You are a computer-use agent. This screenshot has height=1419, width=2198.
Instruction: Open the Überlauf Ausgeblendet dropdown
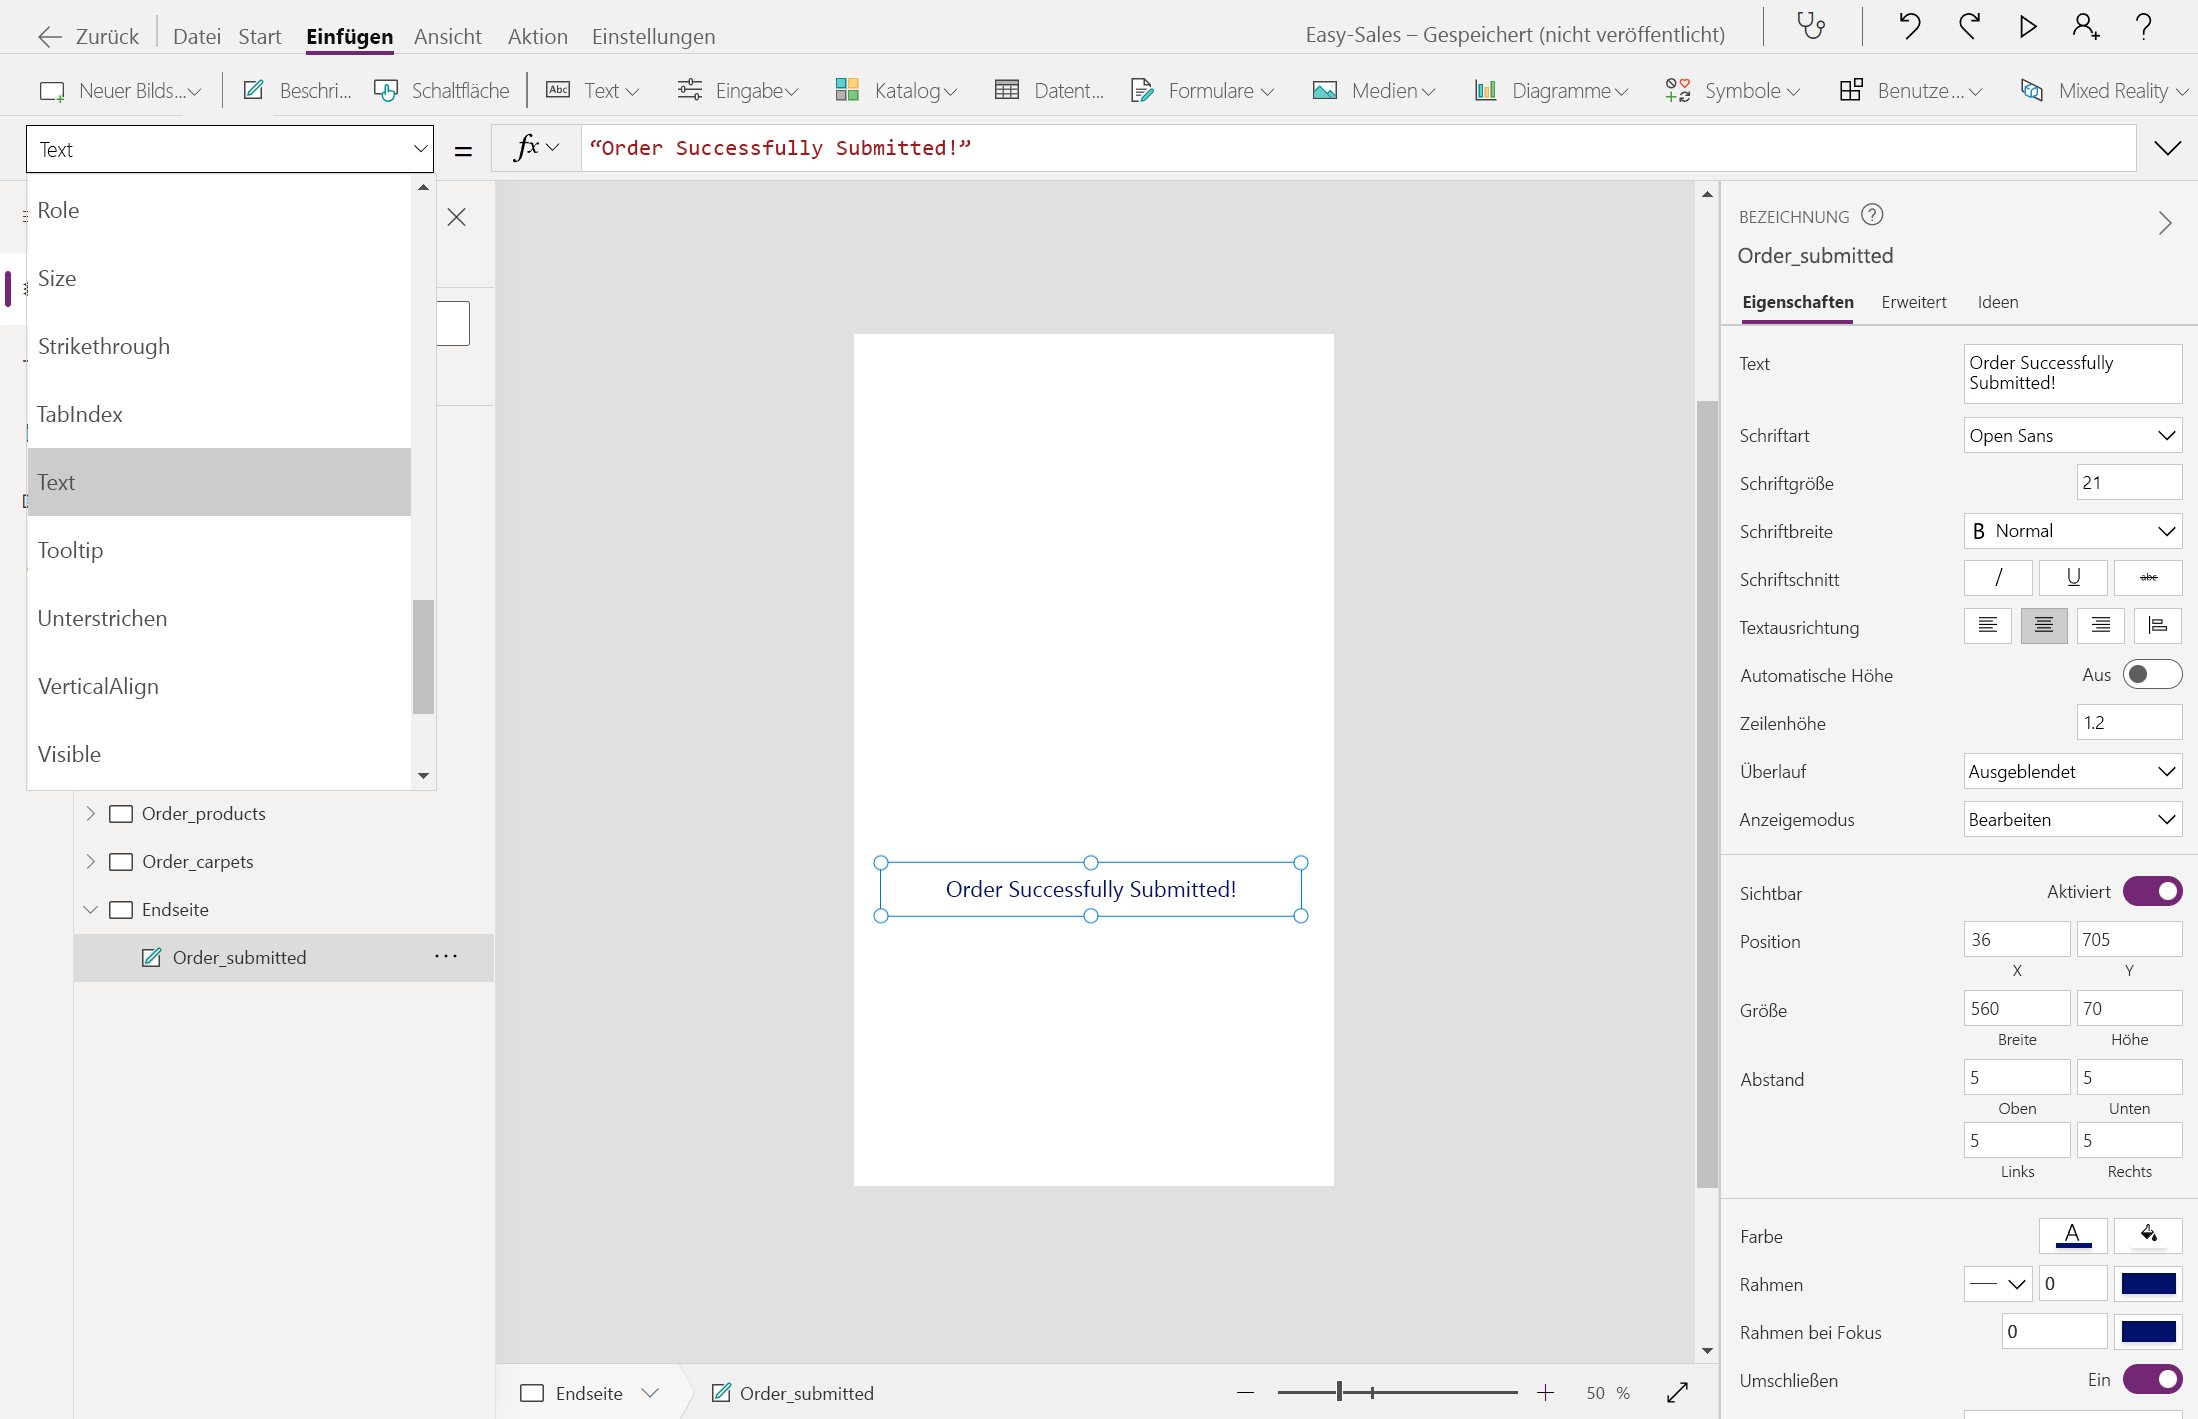(x=2071, y=772)
